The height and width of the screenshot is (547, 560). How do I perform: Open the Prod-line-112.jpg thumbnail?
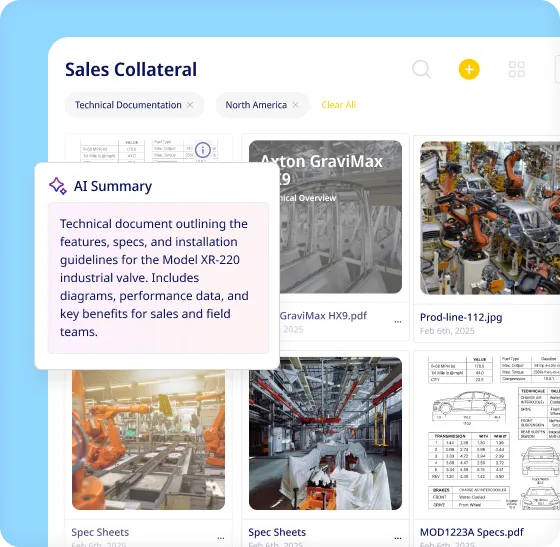click(x=490, y=218)
